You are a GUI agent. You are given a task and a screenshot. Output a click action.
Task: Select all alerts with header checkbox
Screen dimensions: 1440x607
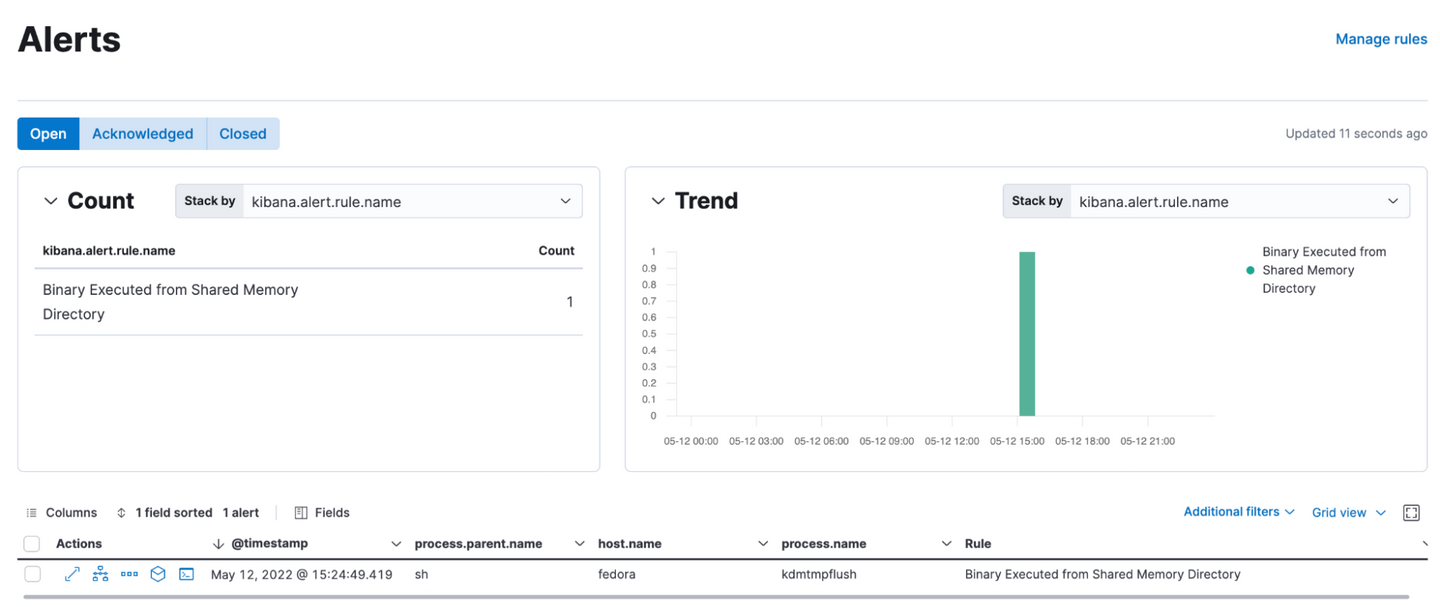[x=32, y=544]
